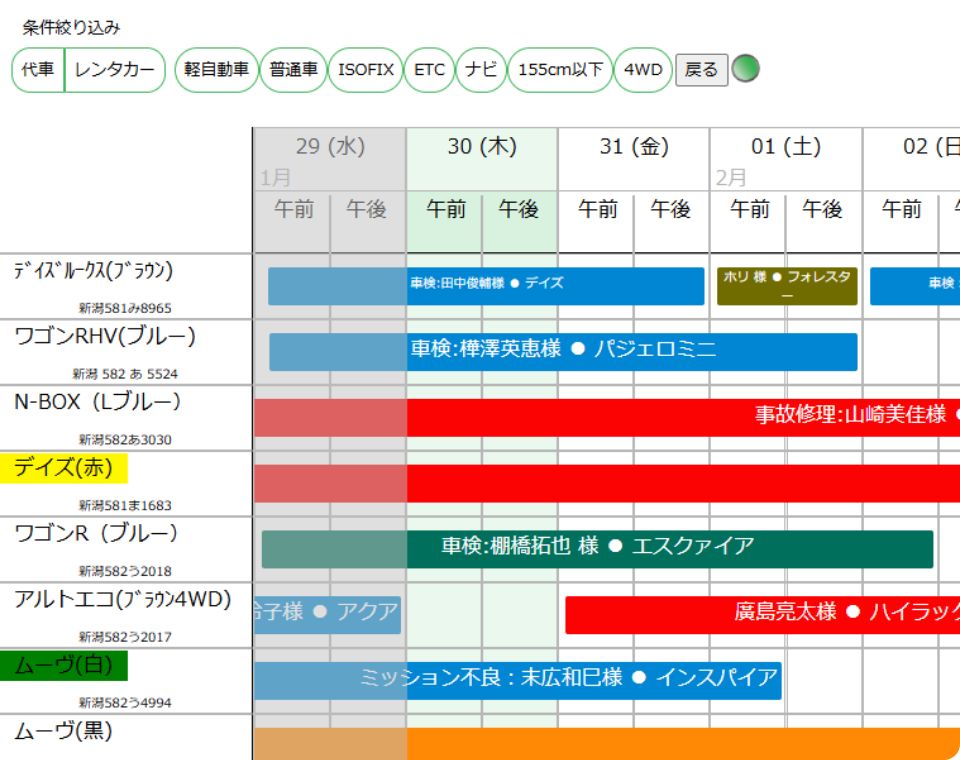This screenshot has width=960, height=760.
Task: Click plate number 新潟 582 あ 5524
Action: pos(125,374)
